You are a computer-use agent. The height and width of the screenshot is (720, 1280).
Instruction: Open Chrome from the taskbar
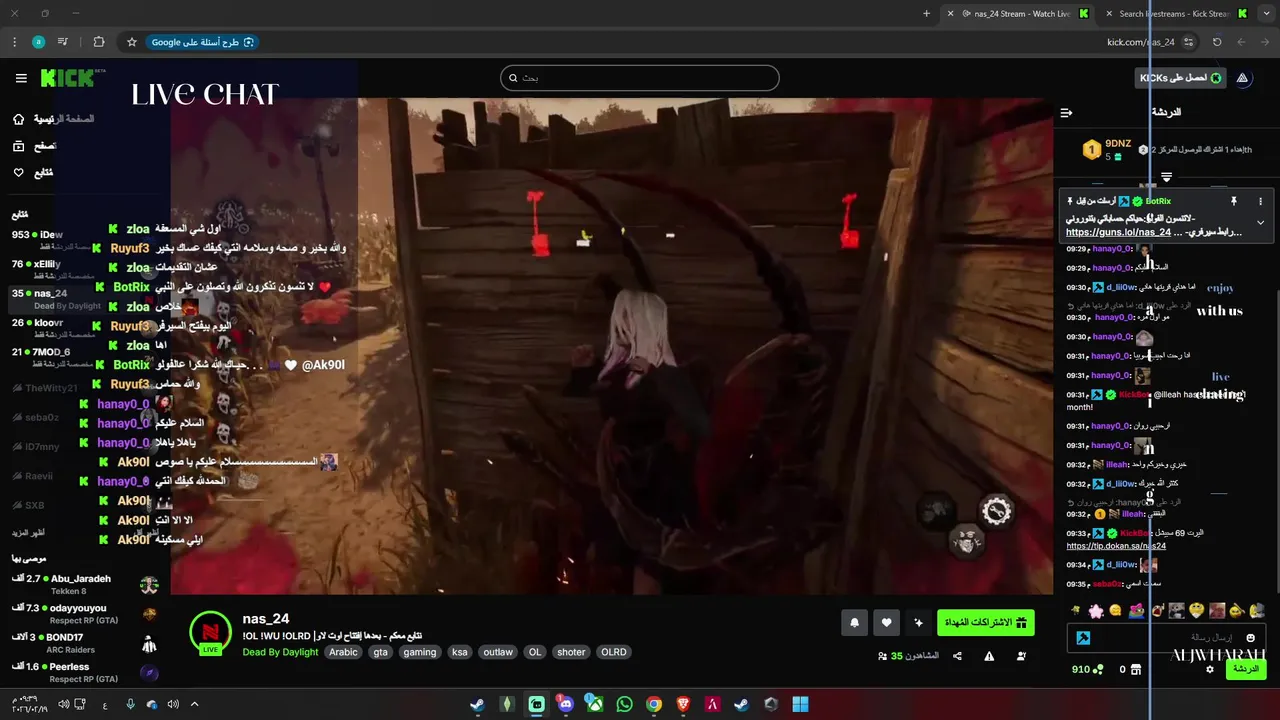653,704
